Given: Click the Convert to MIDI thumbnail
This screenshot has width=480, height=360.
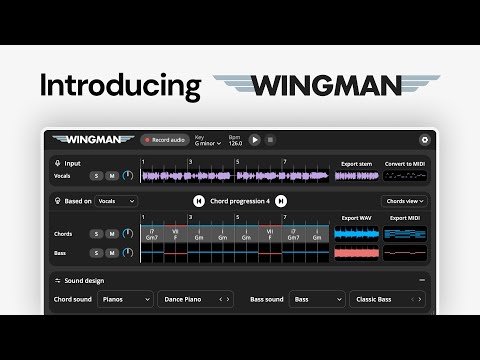Looking at the screenshot, I should 405,176.
